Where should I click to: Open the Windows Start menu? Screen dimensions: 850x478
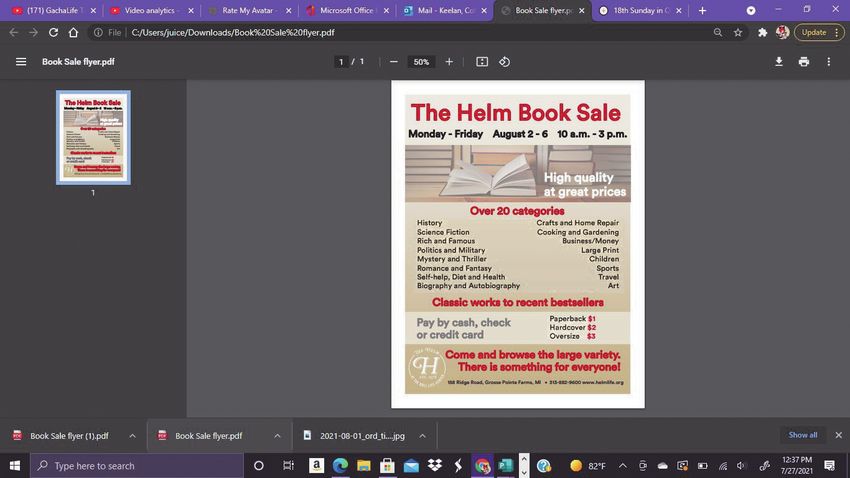pos(15,466)
